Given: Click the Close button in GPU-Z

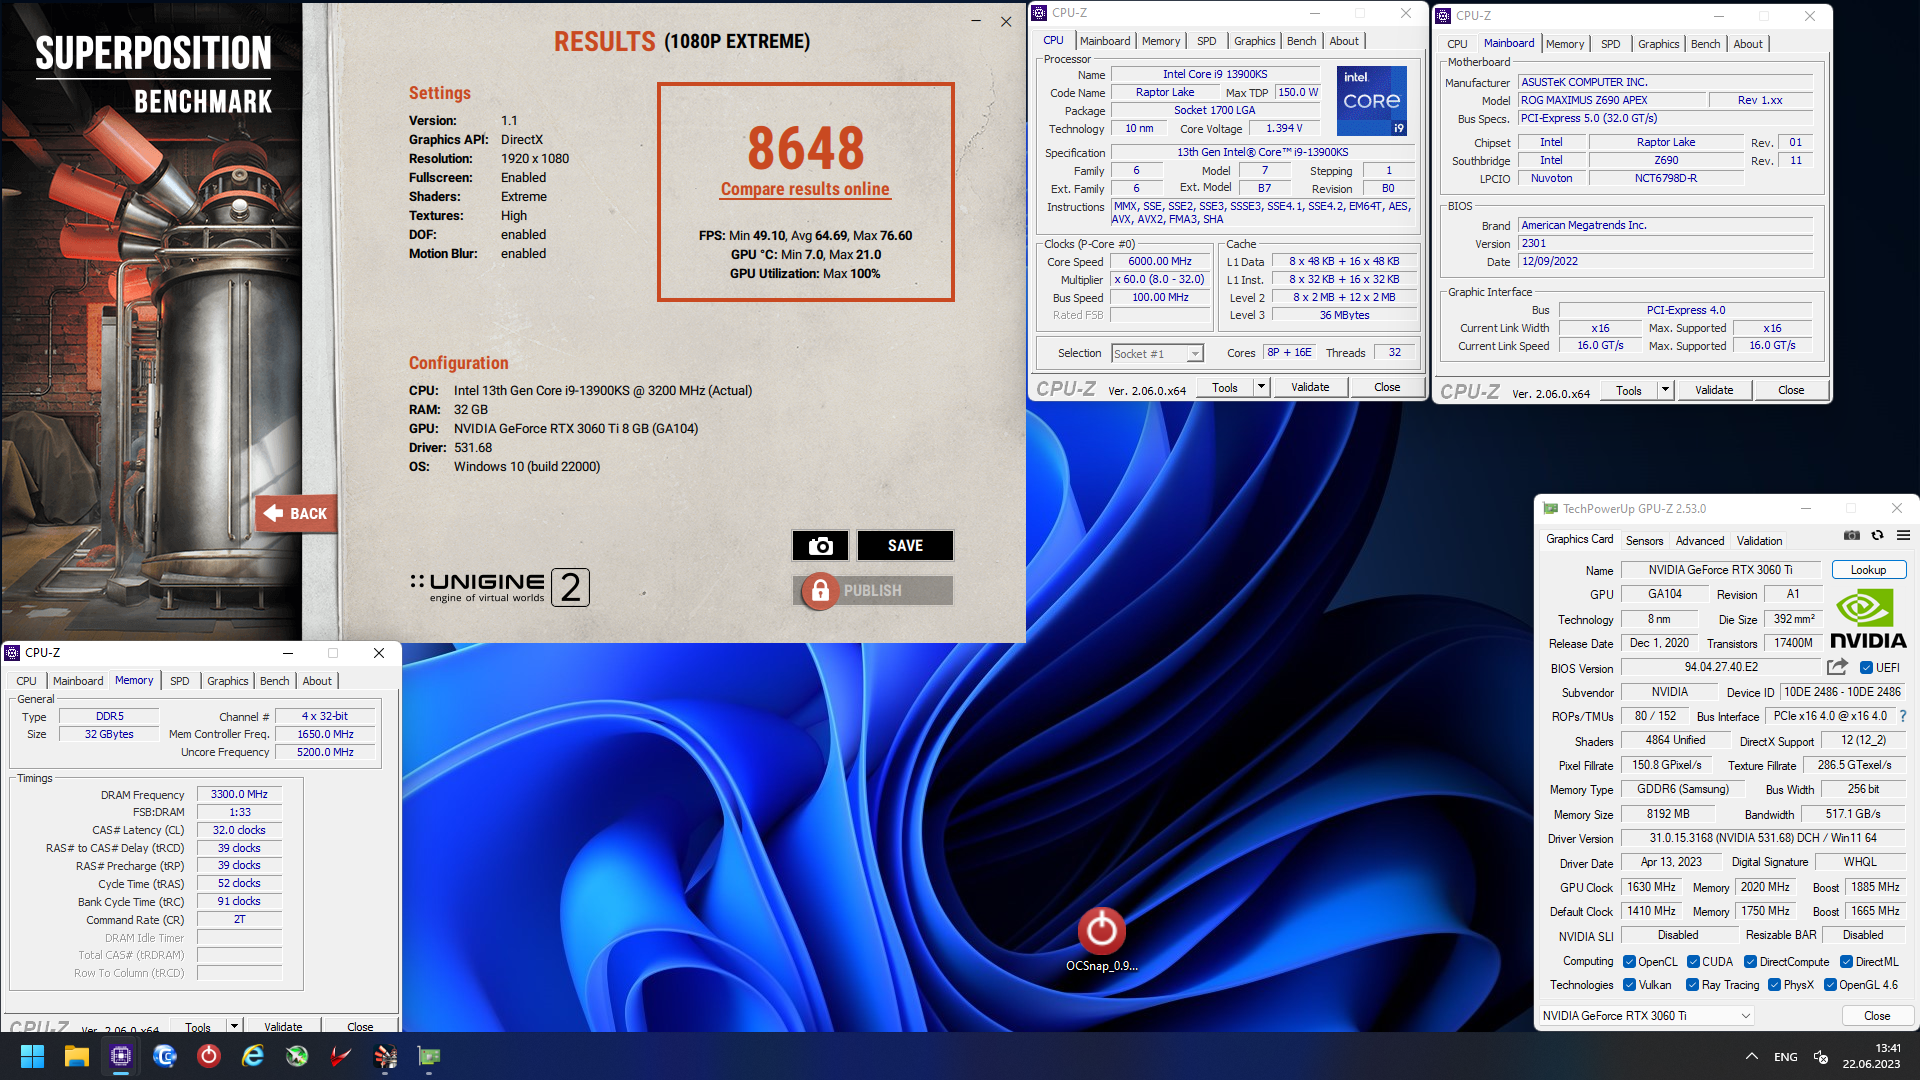Looking at the screenshot, I should 1877,1015.
